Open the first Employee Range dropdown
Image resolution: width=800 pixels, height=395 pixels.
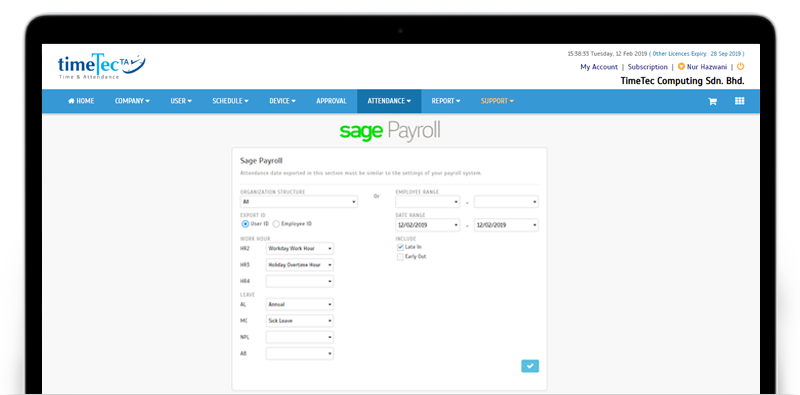(428, 202)
